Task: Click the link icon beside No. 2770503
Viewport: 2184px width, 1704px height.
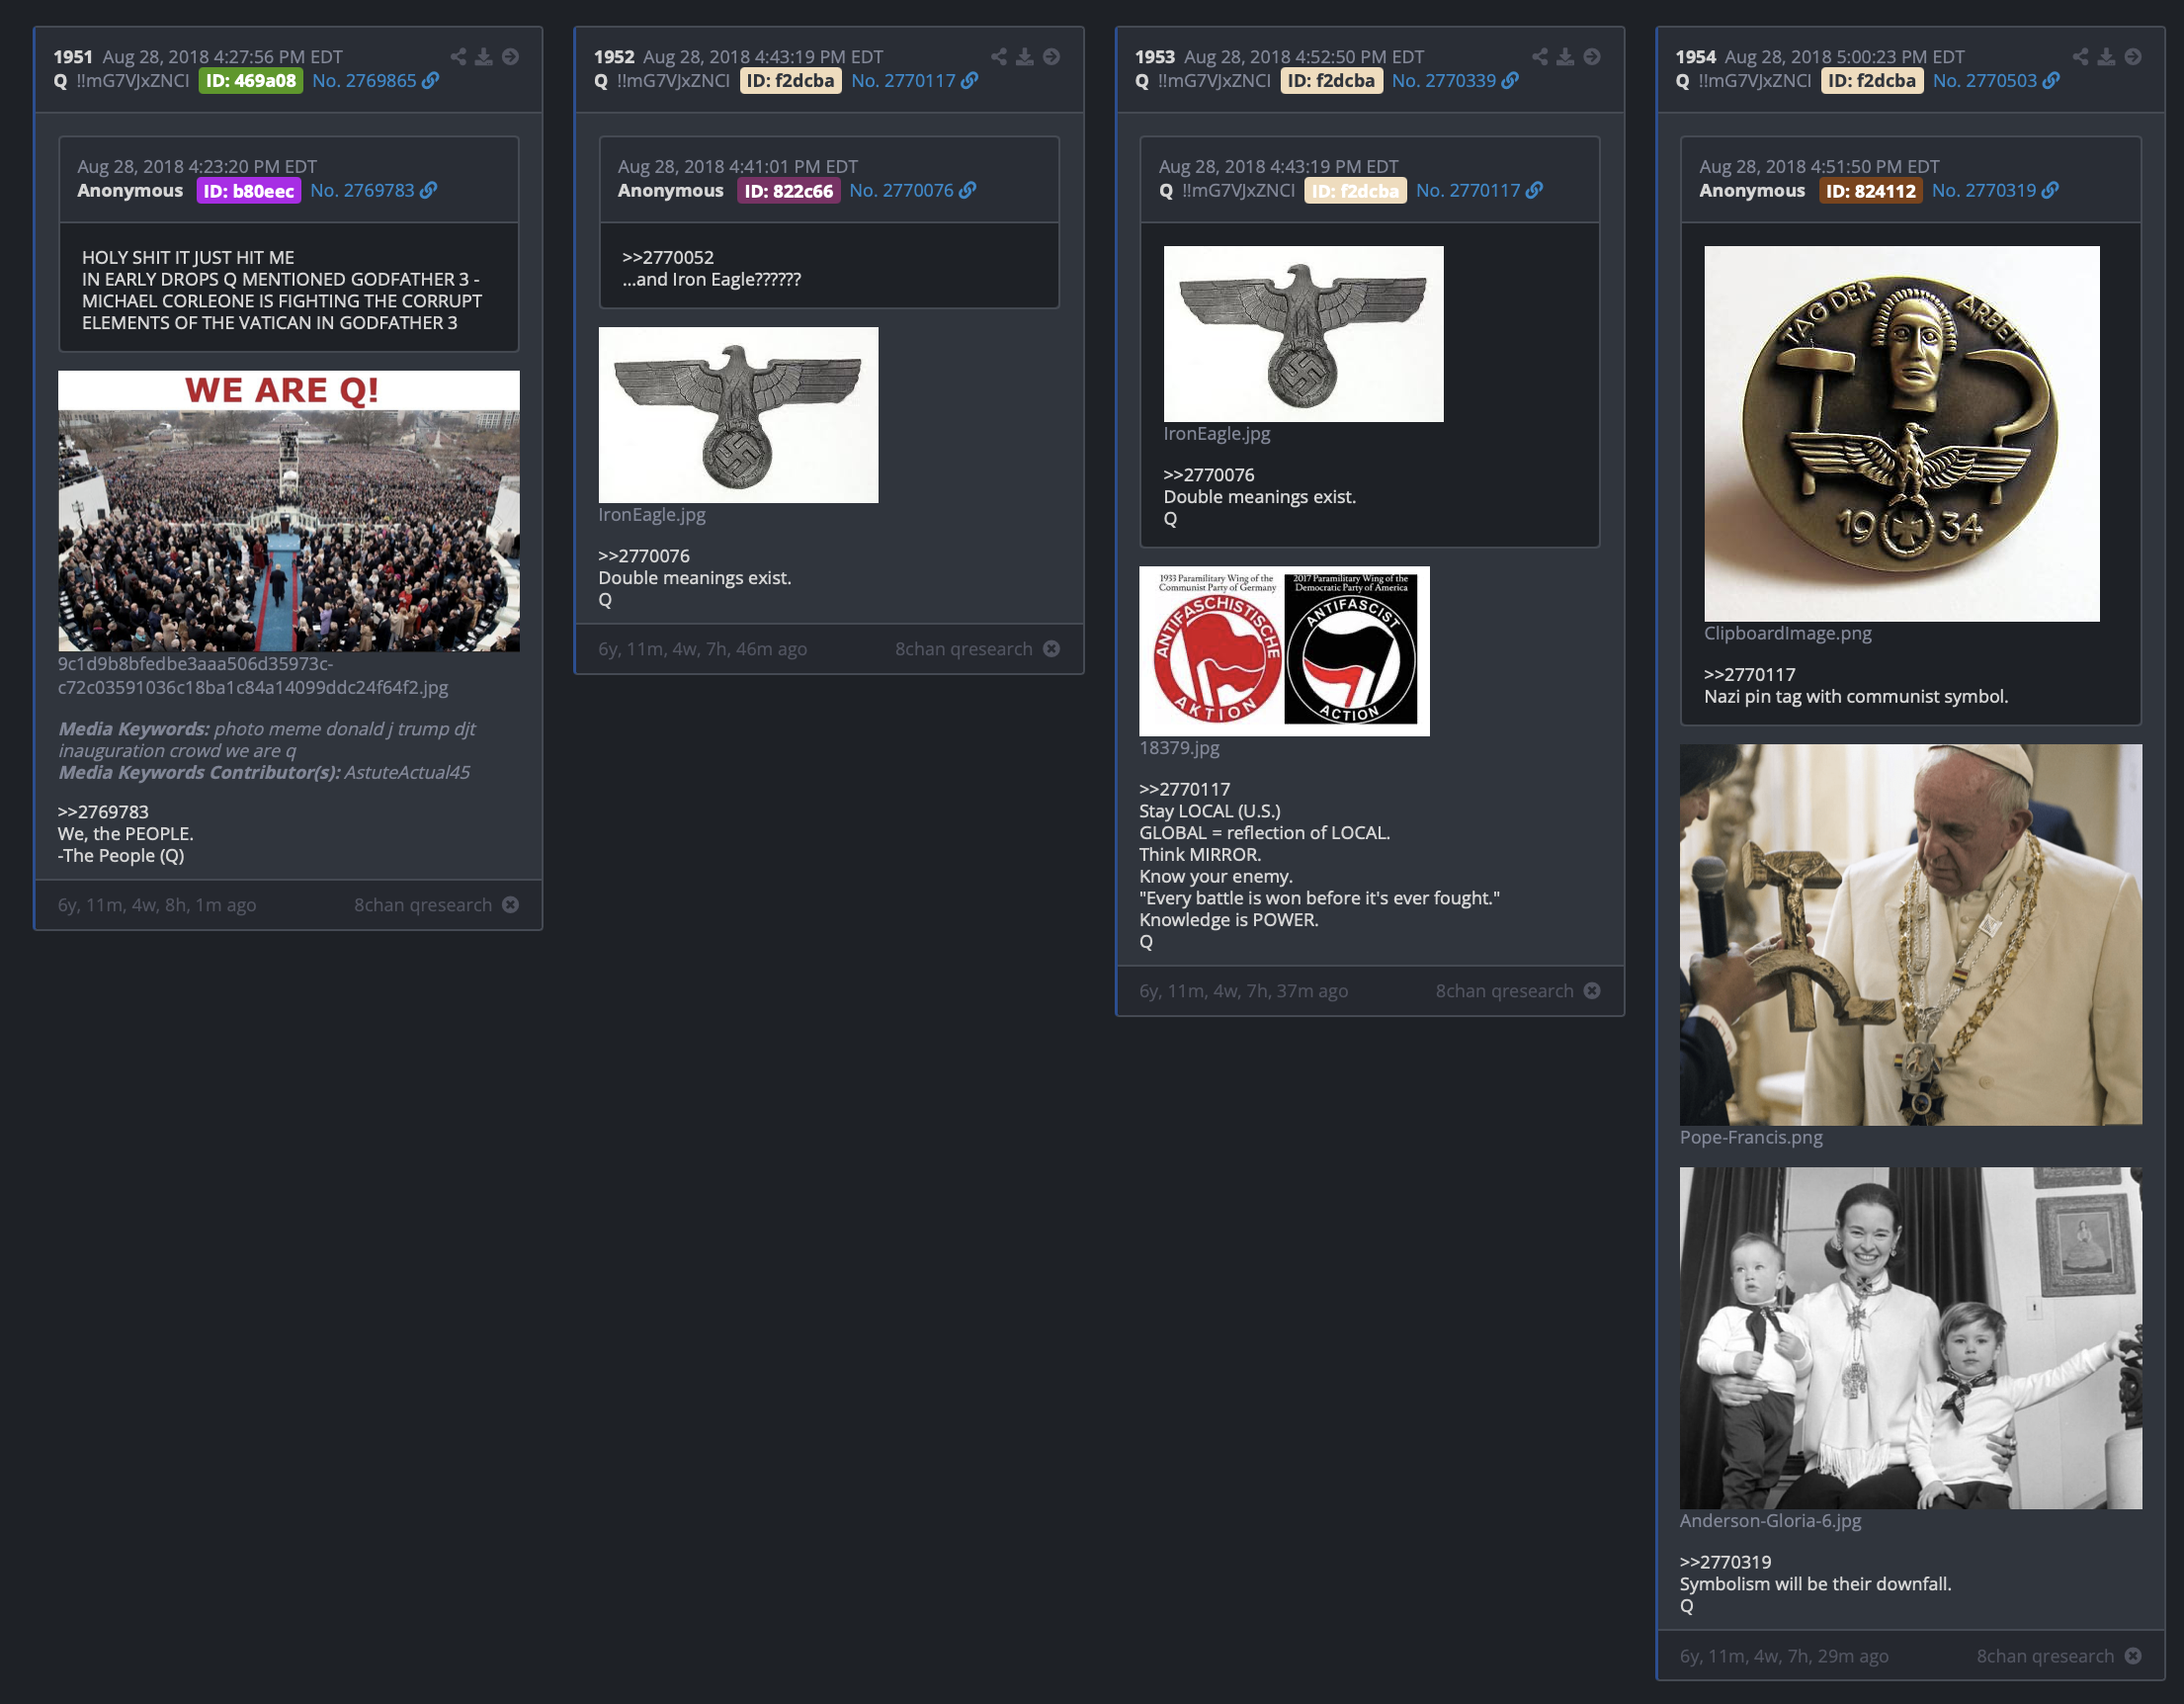Action: pos(2051,81)
